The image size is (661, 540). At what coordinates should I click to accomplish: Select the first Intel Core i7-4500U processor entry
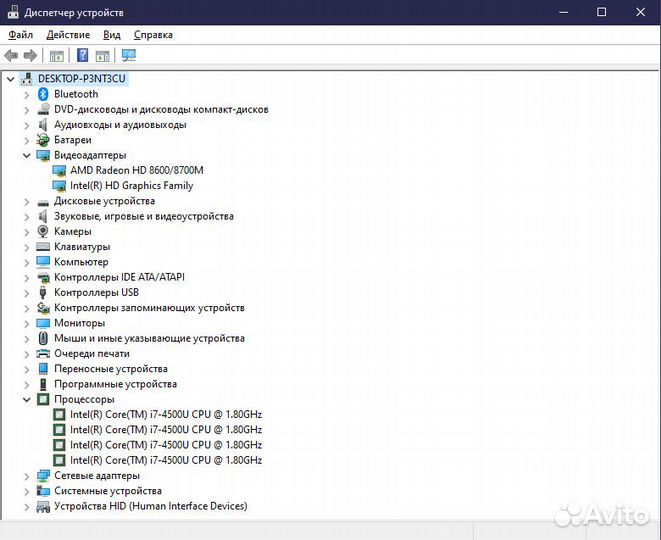click(x=166, y=414)
